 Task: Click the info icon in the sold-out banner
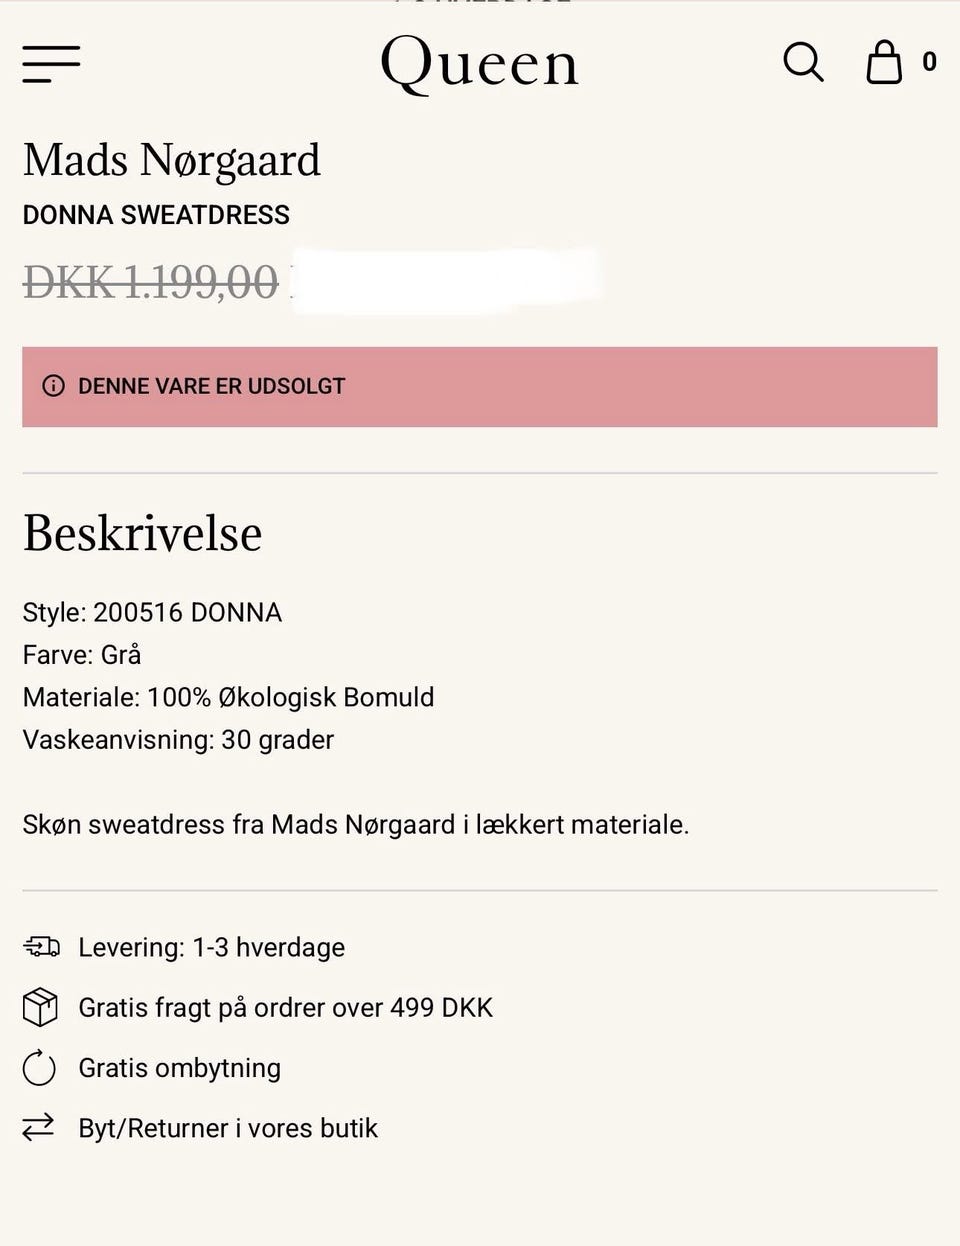(x=54, y=386)
